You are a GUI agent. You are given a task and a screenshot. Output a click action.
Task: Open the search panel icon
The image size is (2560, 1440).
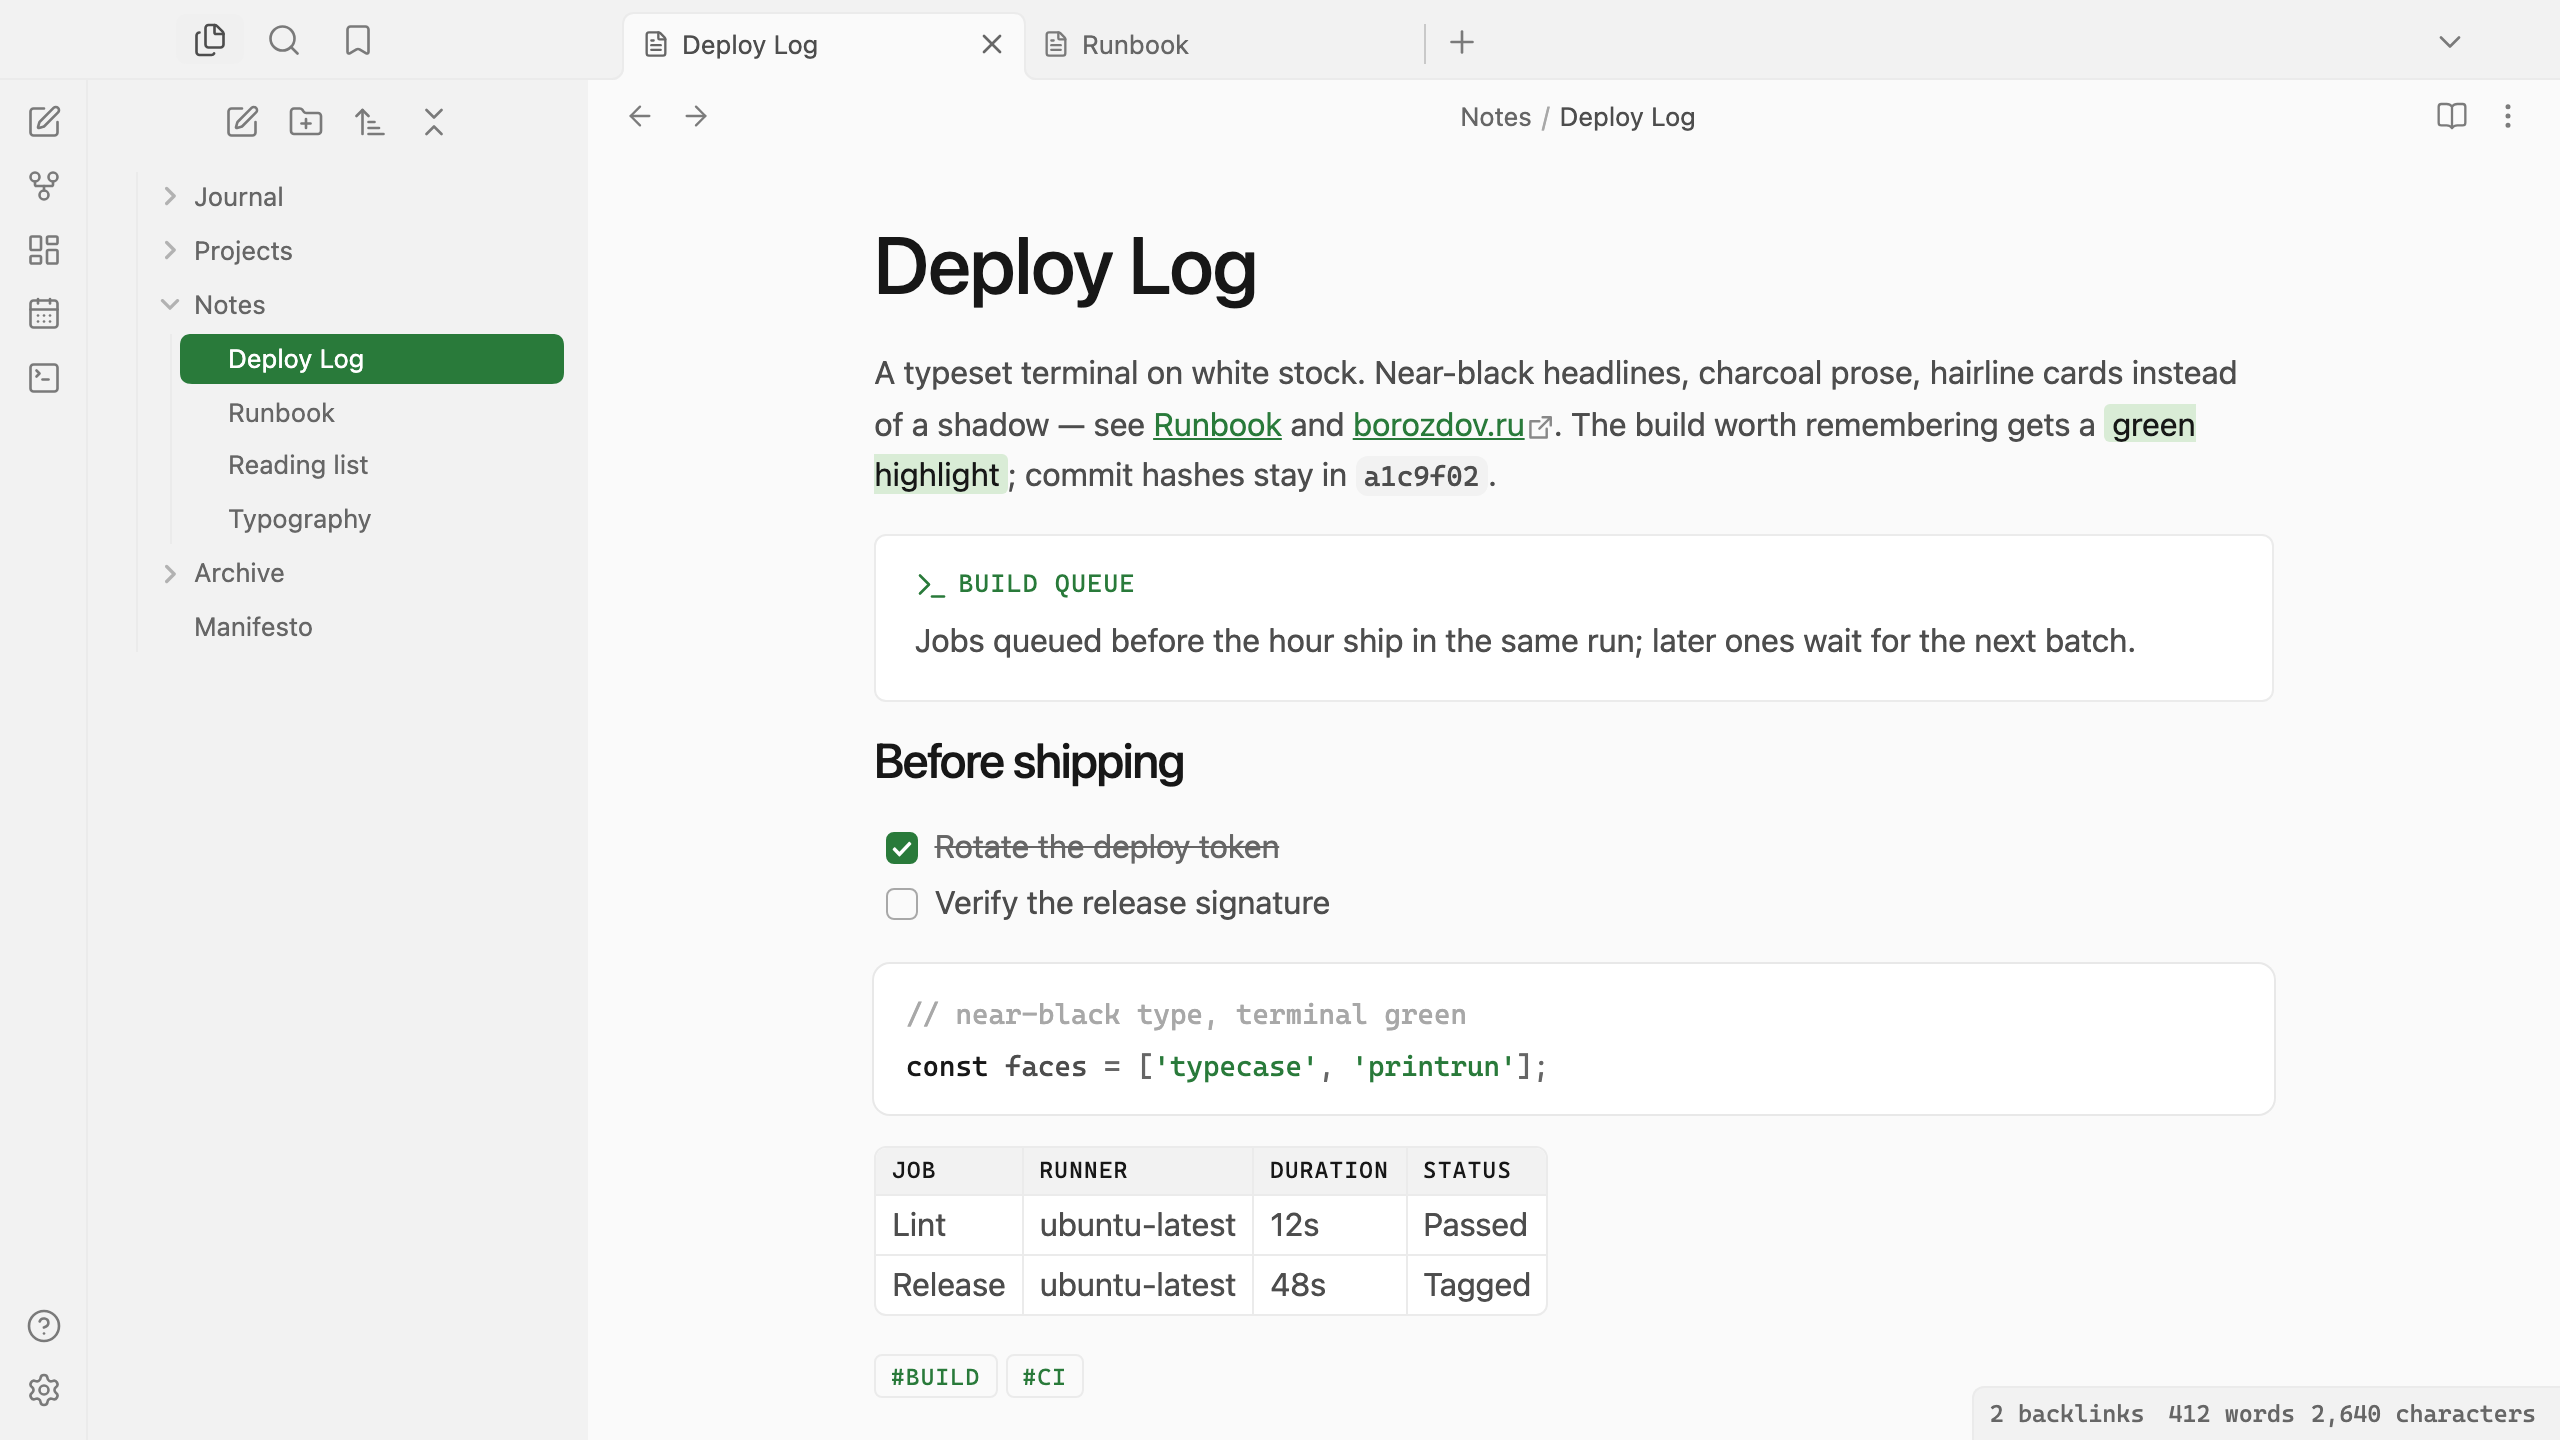tap(284, 41)
